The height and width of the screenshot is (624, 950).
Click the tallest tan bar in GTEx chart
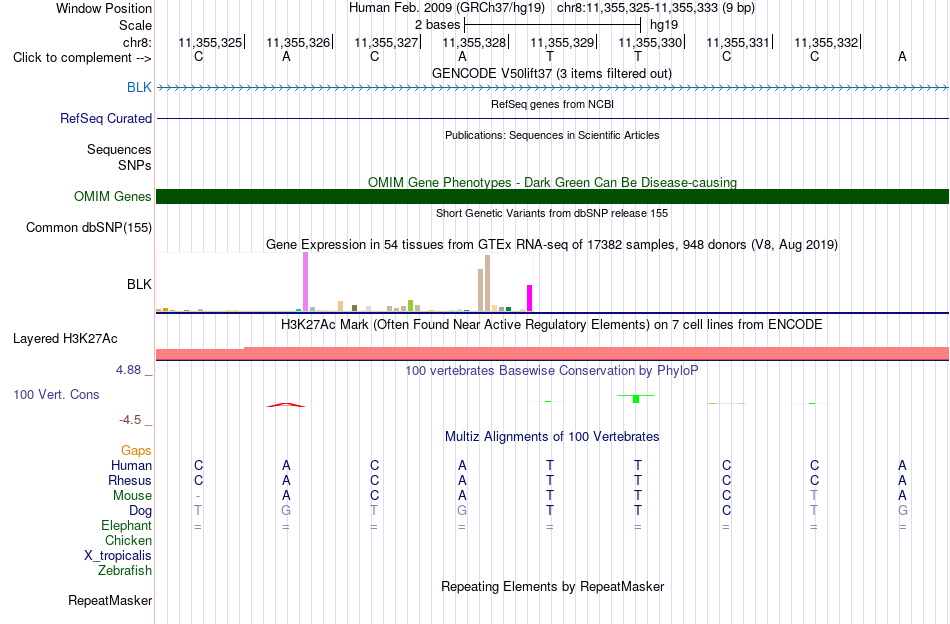(487, 284)
